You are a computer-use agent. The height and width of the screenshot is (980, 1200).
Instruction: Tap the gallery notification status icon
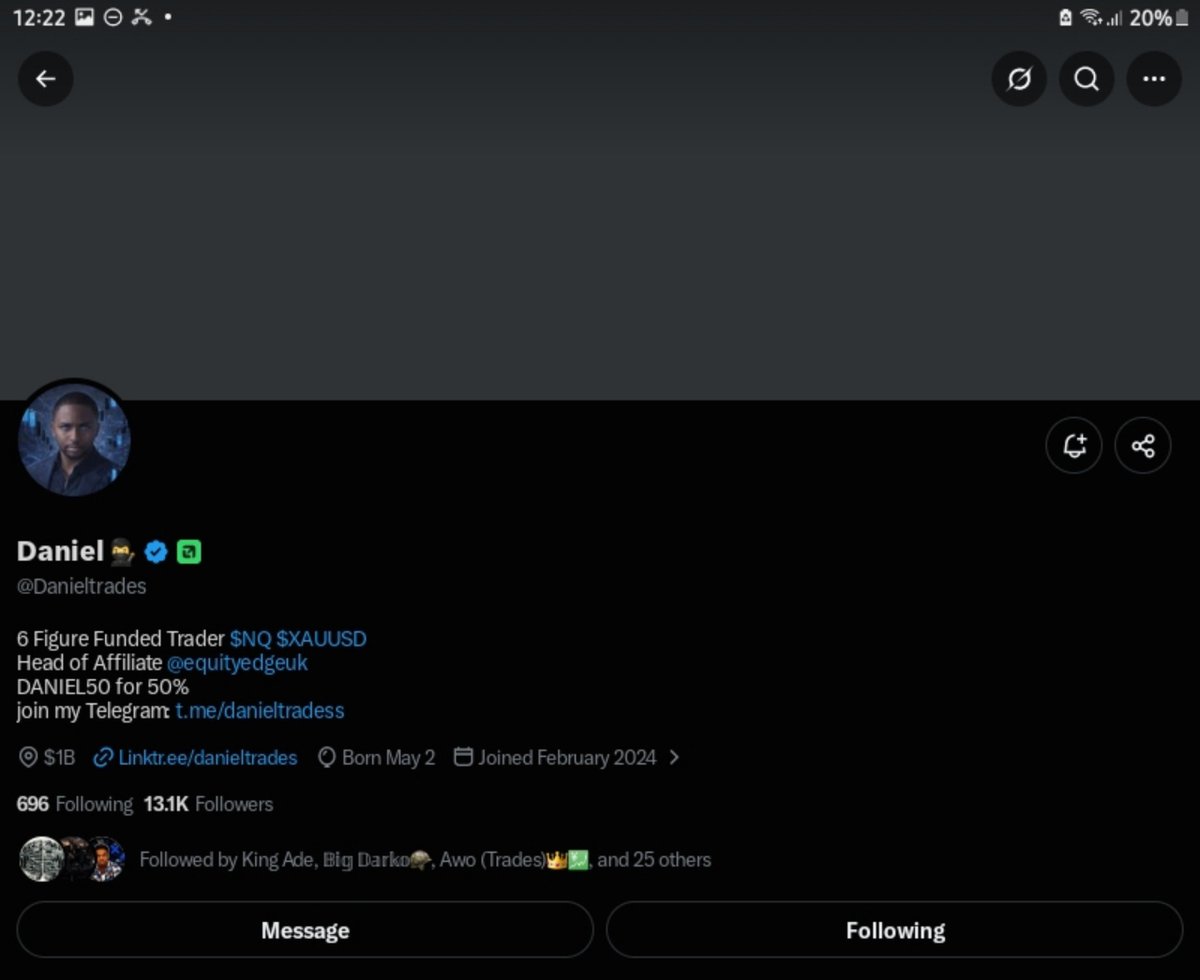tap(85, 17)
